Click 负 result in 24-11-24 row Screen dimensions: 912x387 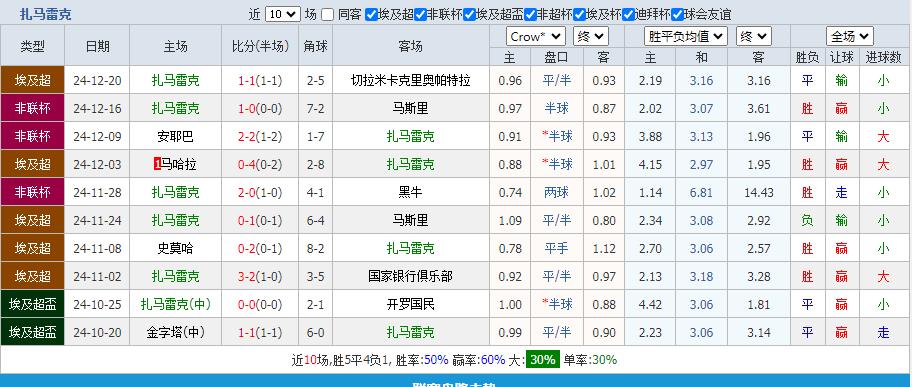(807, 221)
